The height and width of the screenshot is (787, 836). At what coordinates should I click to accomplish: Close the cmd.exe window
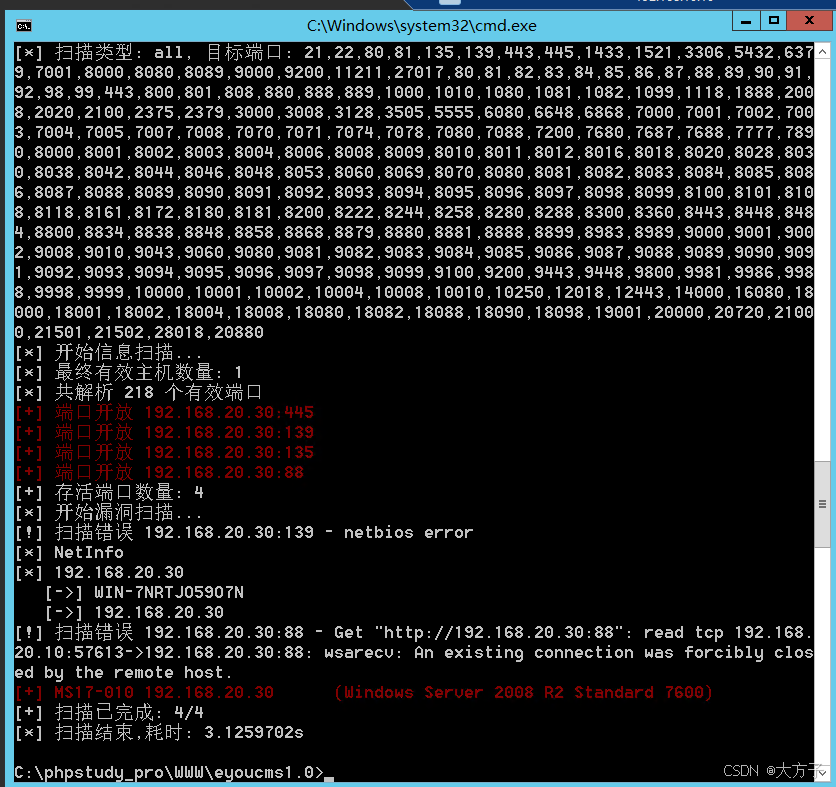tap(809, 21)
